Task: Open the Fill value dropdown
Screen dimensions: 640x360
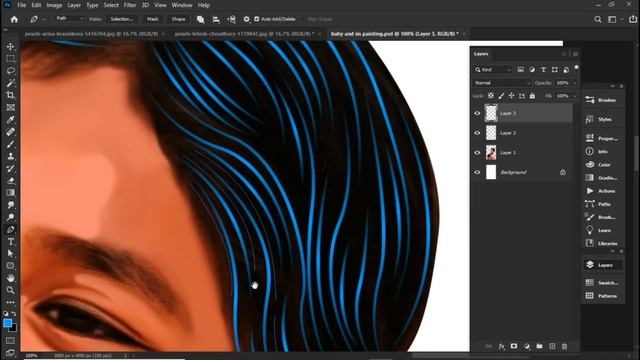Action: (x=575, y=96)
